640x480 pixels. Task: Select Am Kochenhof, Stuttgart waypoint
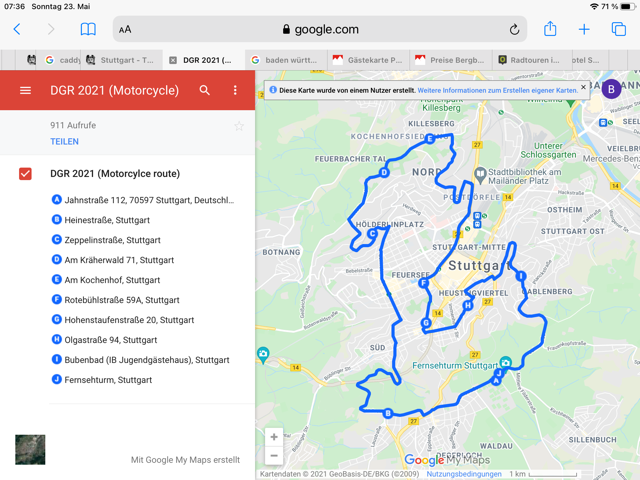point(106,280)
